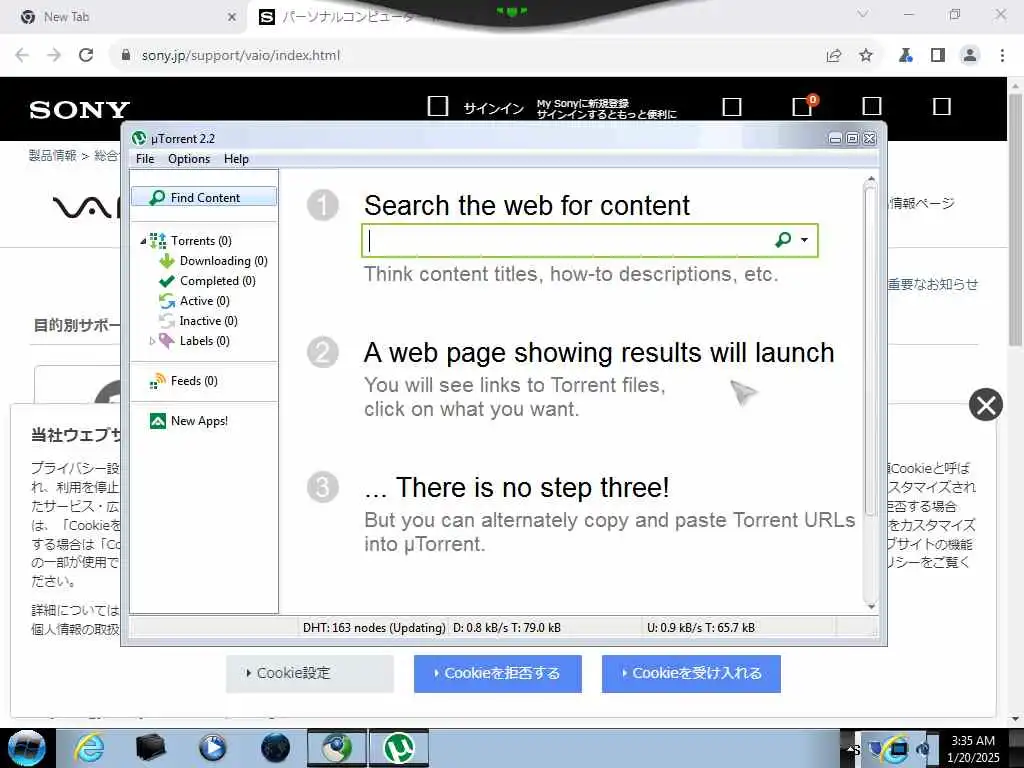Screen dimensions: 1024x768
Task: Click the green search magnifier icon
Action: click(x=783, y=240)
